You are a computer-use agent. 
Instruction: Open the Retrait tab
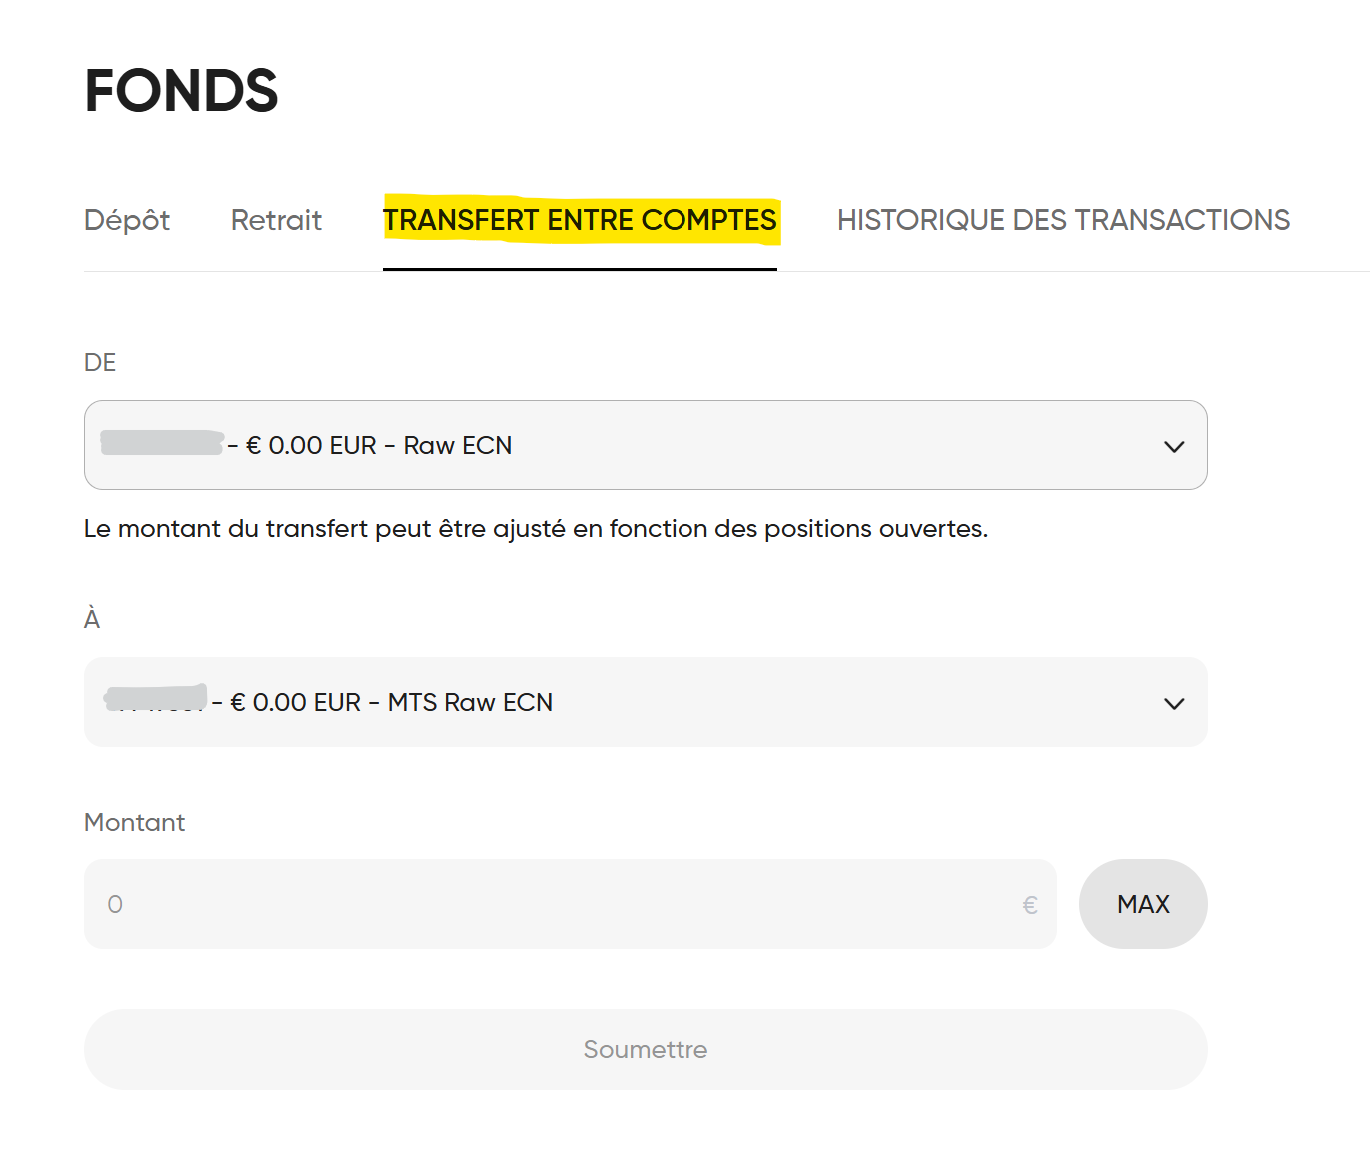pos(276,220)
